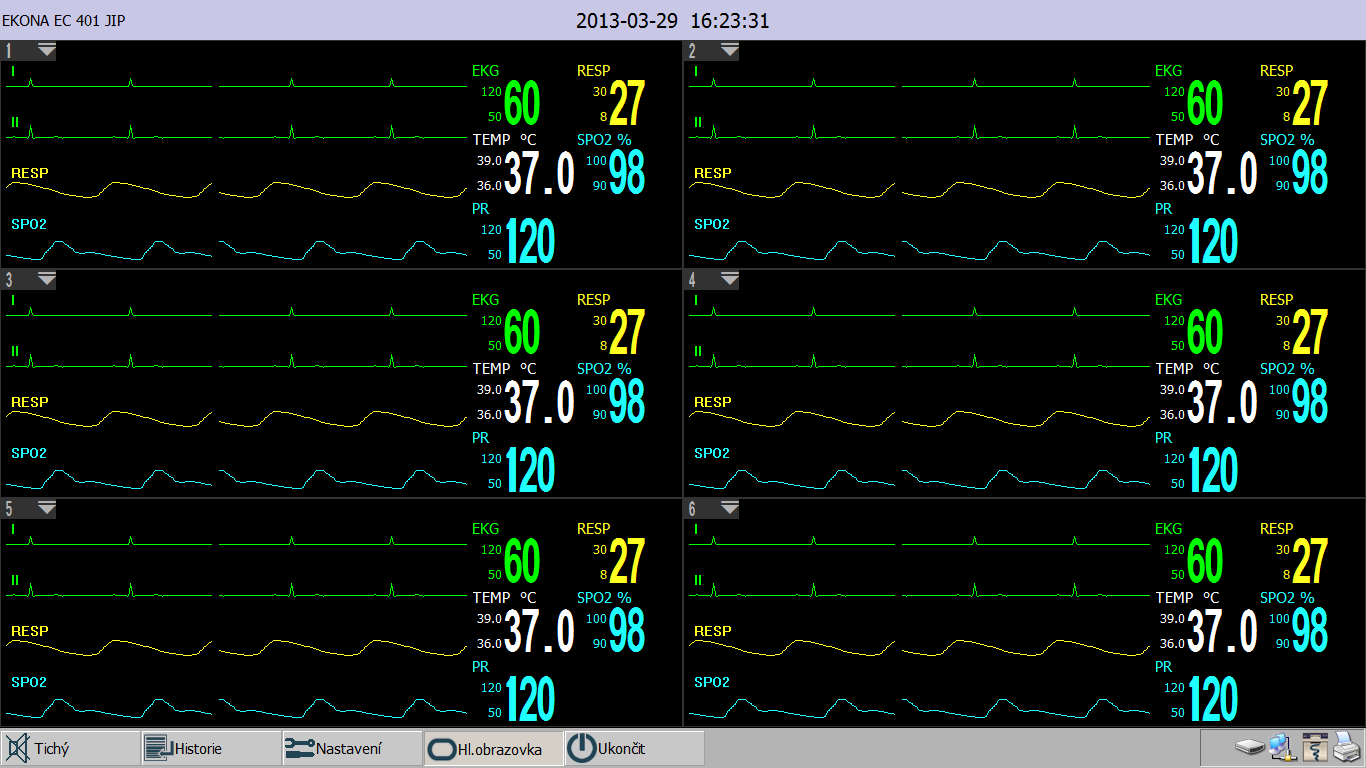This screenshot has width=1366, height=768.
Task: Click the pulse rate 120 in bed 1
Action: (x=530, y=241)
